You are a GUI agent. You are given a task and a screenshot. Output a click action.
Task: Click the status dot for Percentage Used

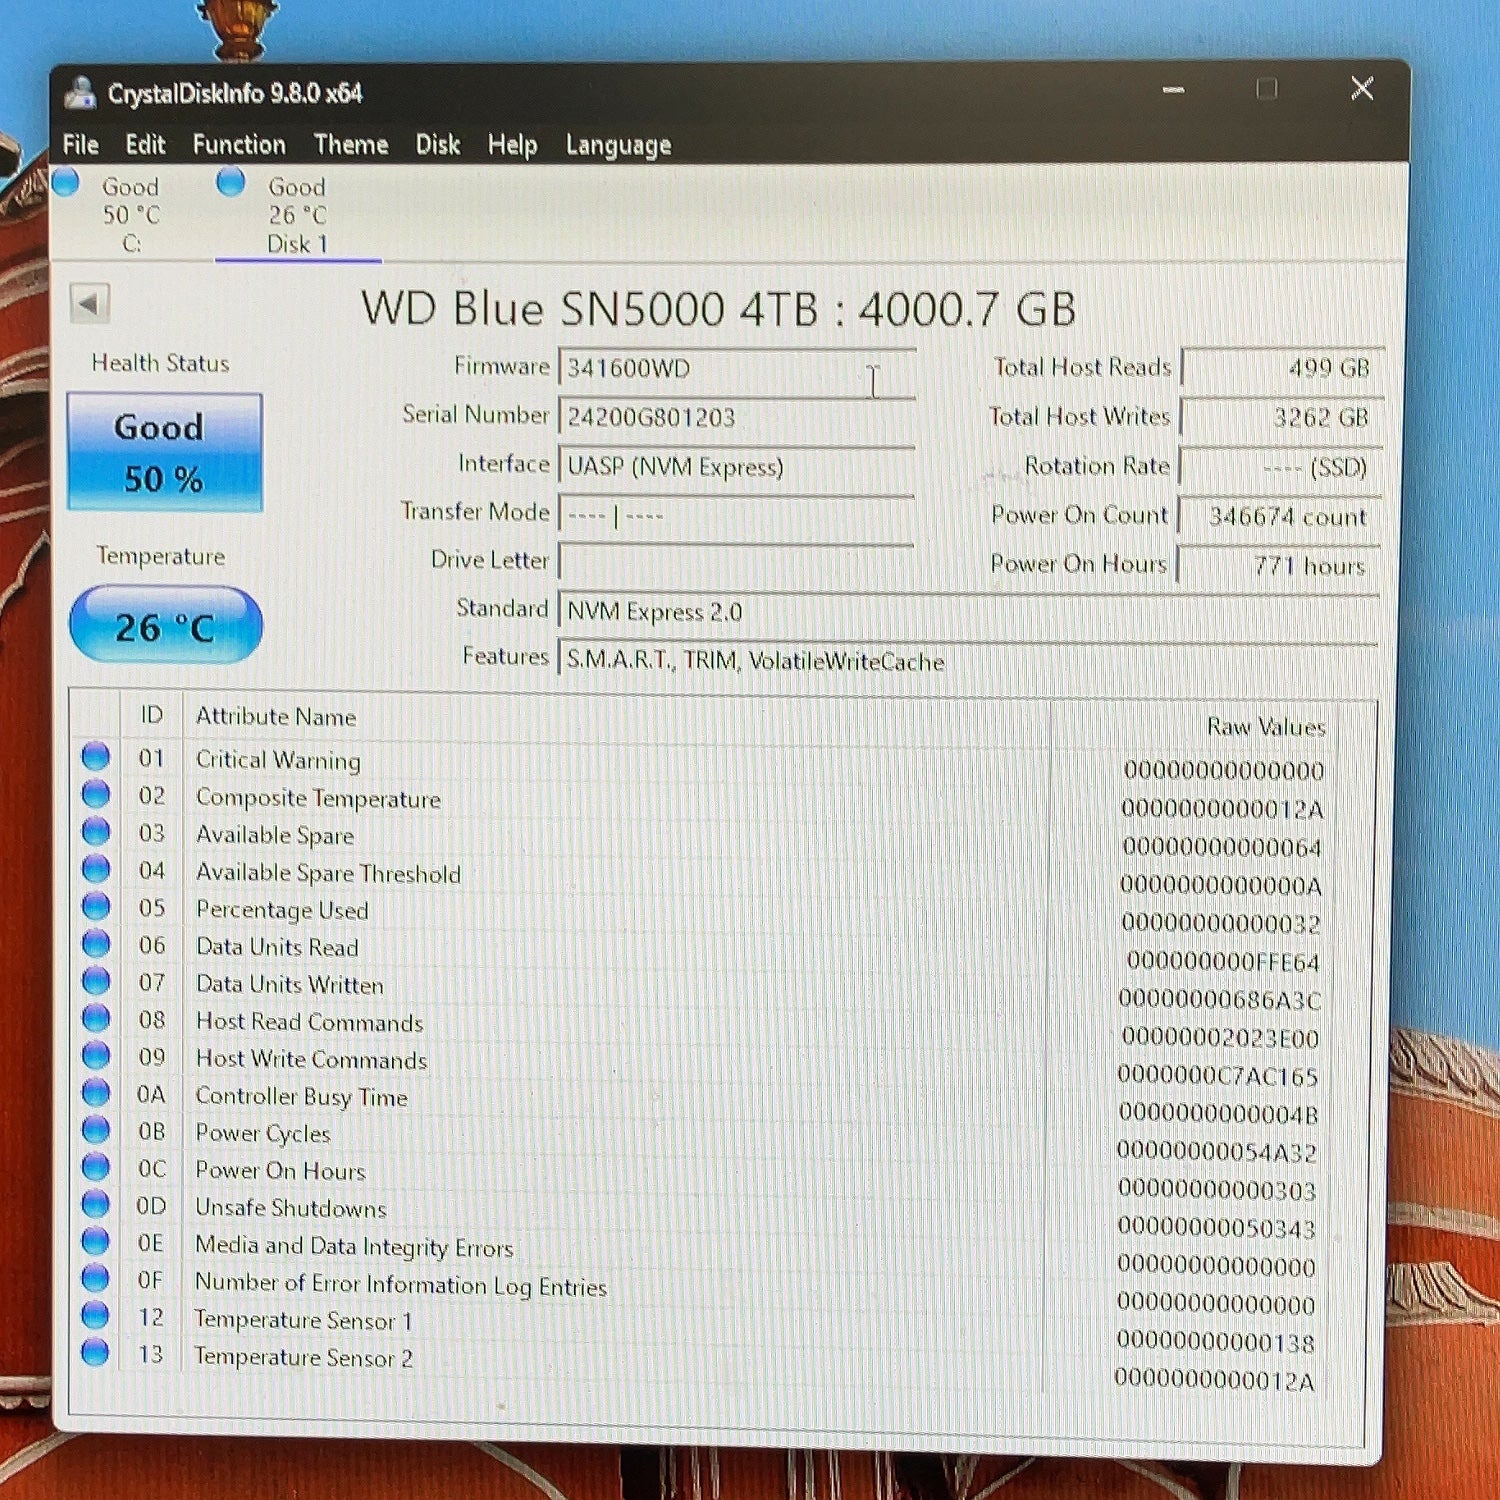[96, 906]
